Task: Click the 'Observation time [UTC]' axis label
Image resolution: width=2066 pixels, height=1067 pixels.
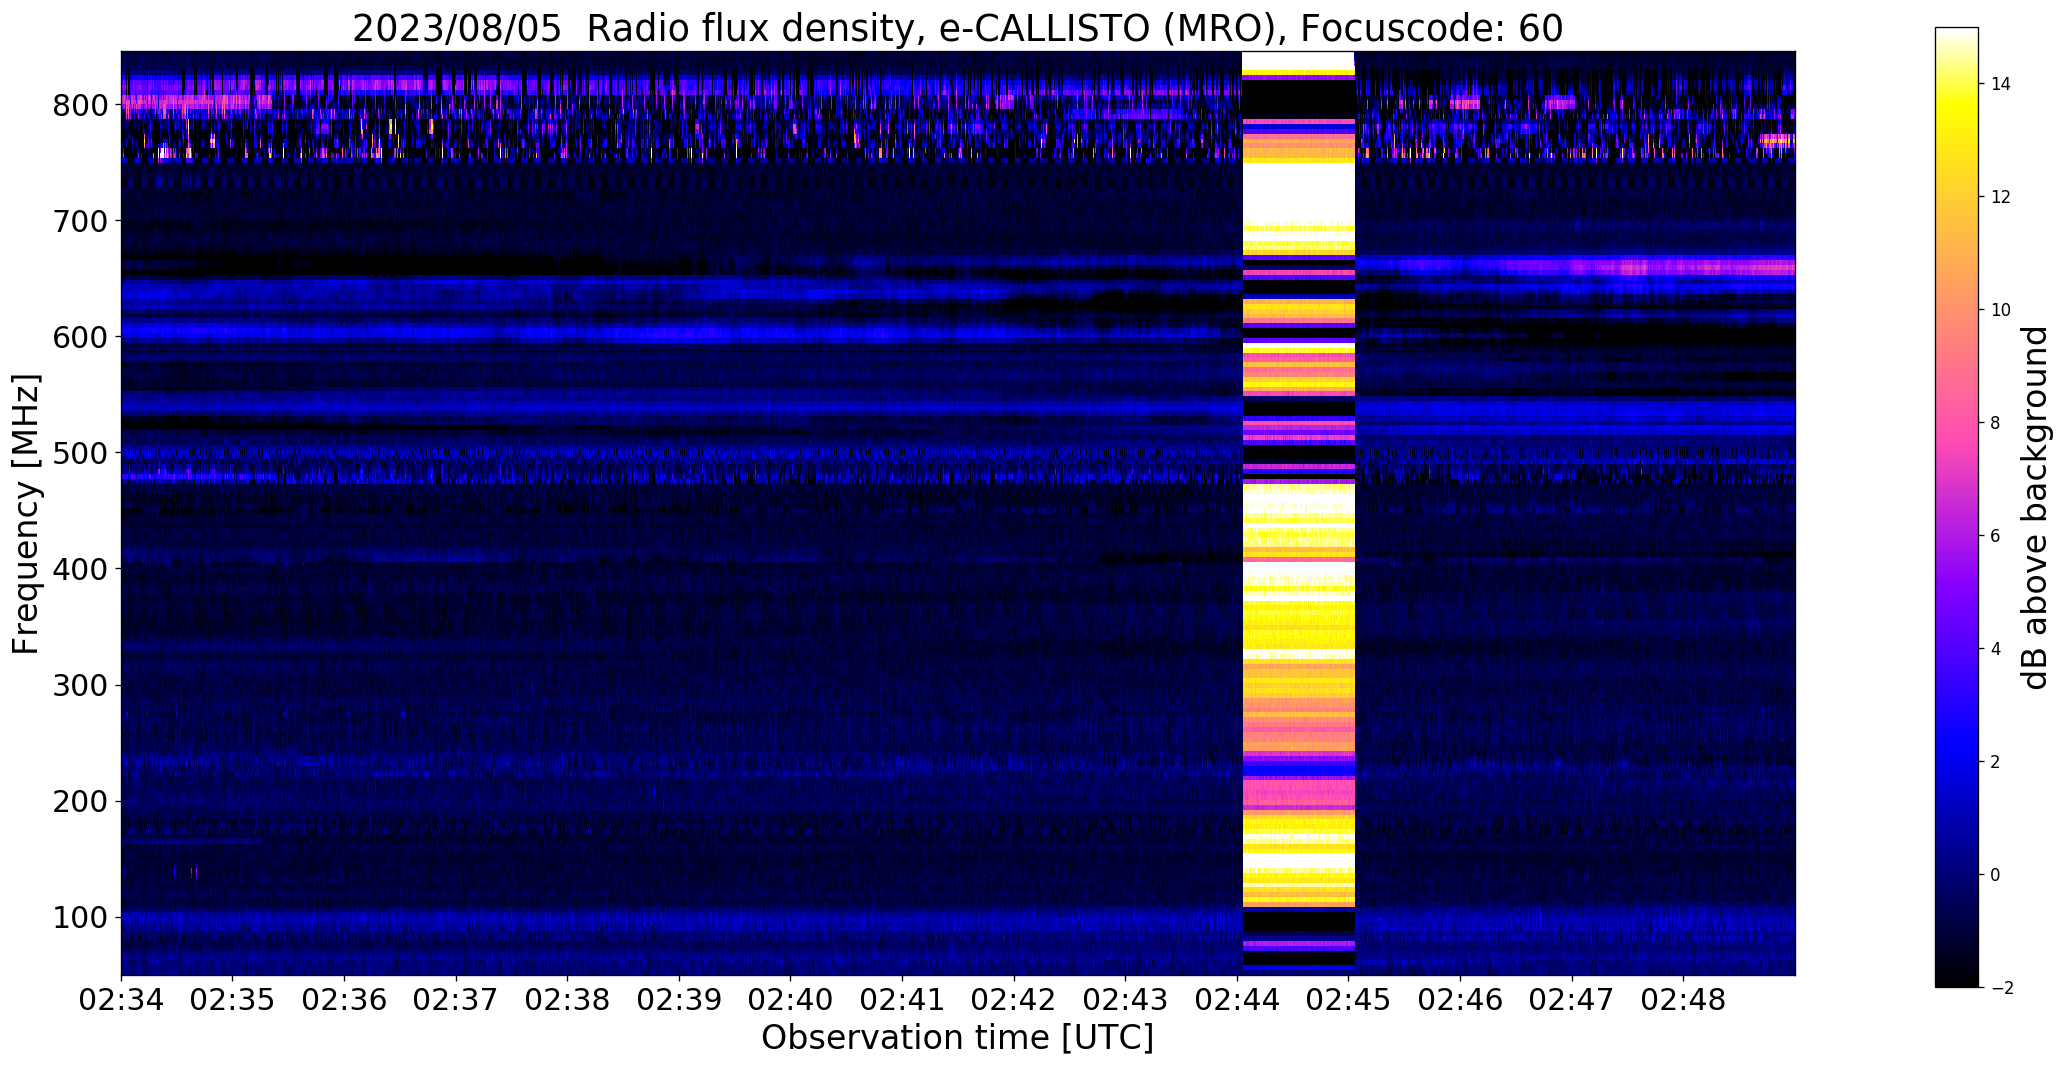Action: coord(957,1038)
